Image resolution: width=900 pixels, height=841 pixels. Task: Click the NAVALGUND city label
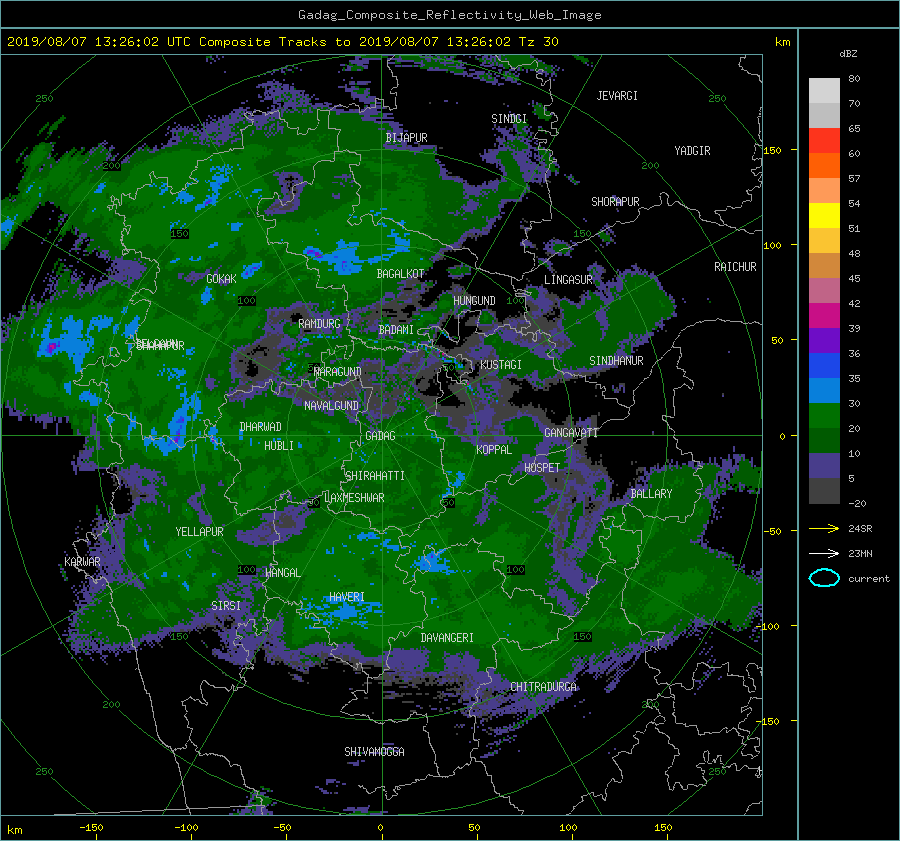point(331,406)
